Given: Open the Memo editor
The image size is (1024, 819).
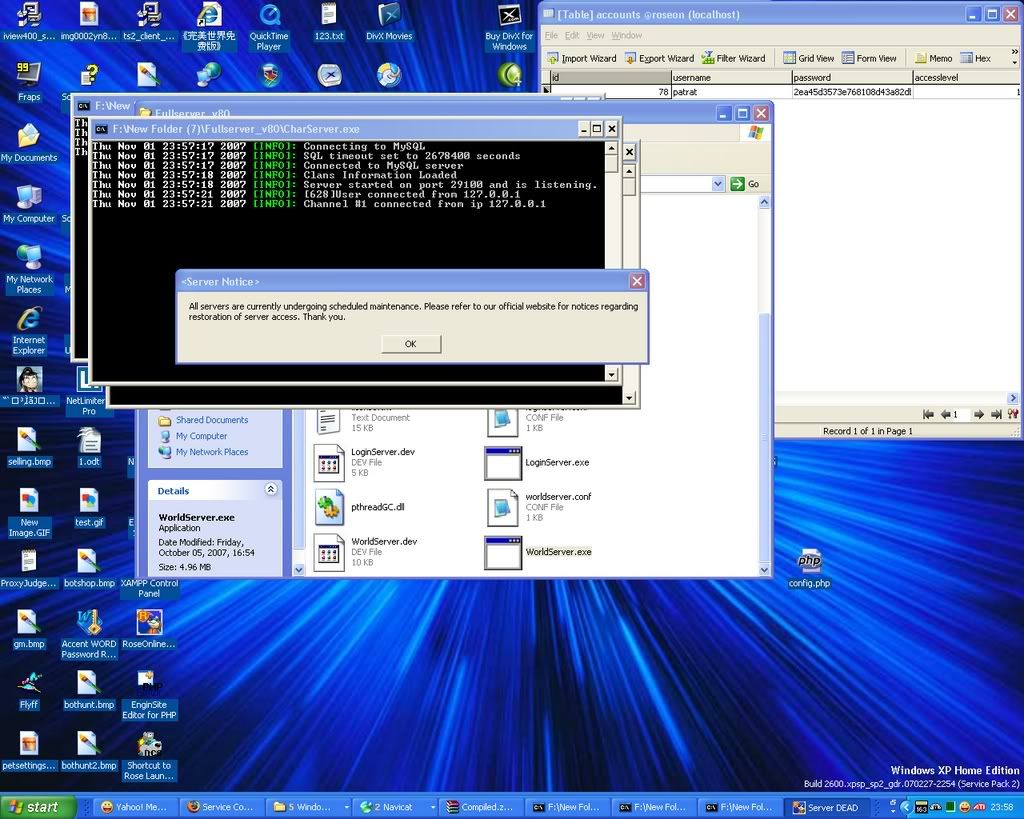Looking at the screenshot, I should 933,58.
